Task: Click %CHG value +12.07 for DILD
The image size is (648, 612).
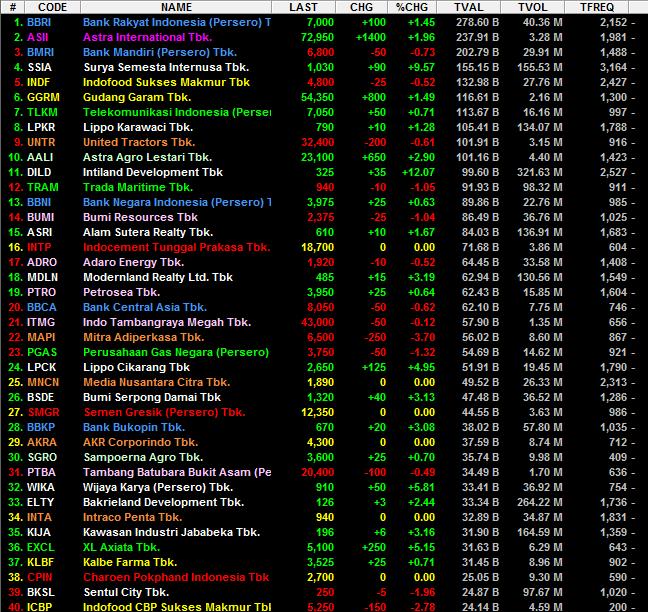Action: pos(418,172)
